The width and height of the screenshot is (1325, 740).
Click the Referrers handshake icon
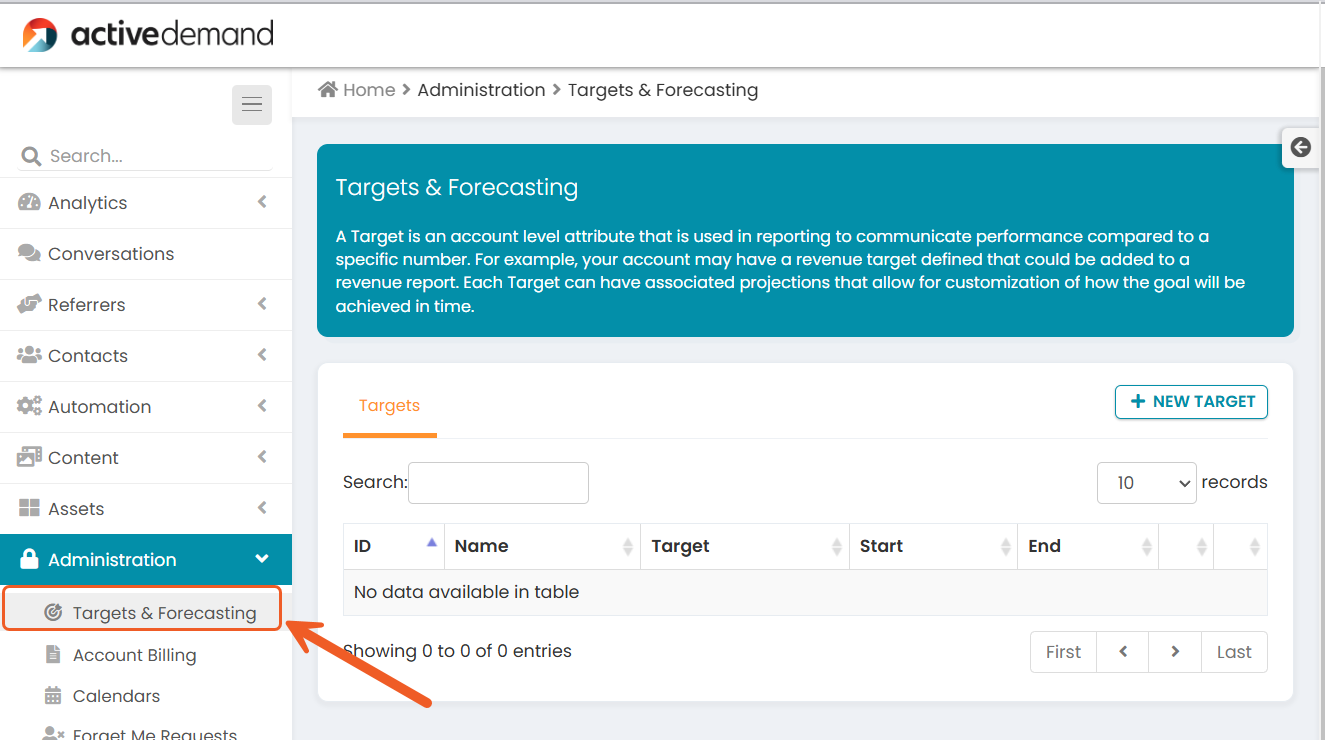click(29, 304)
